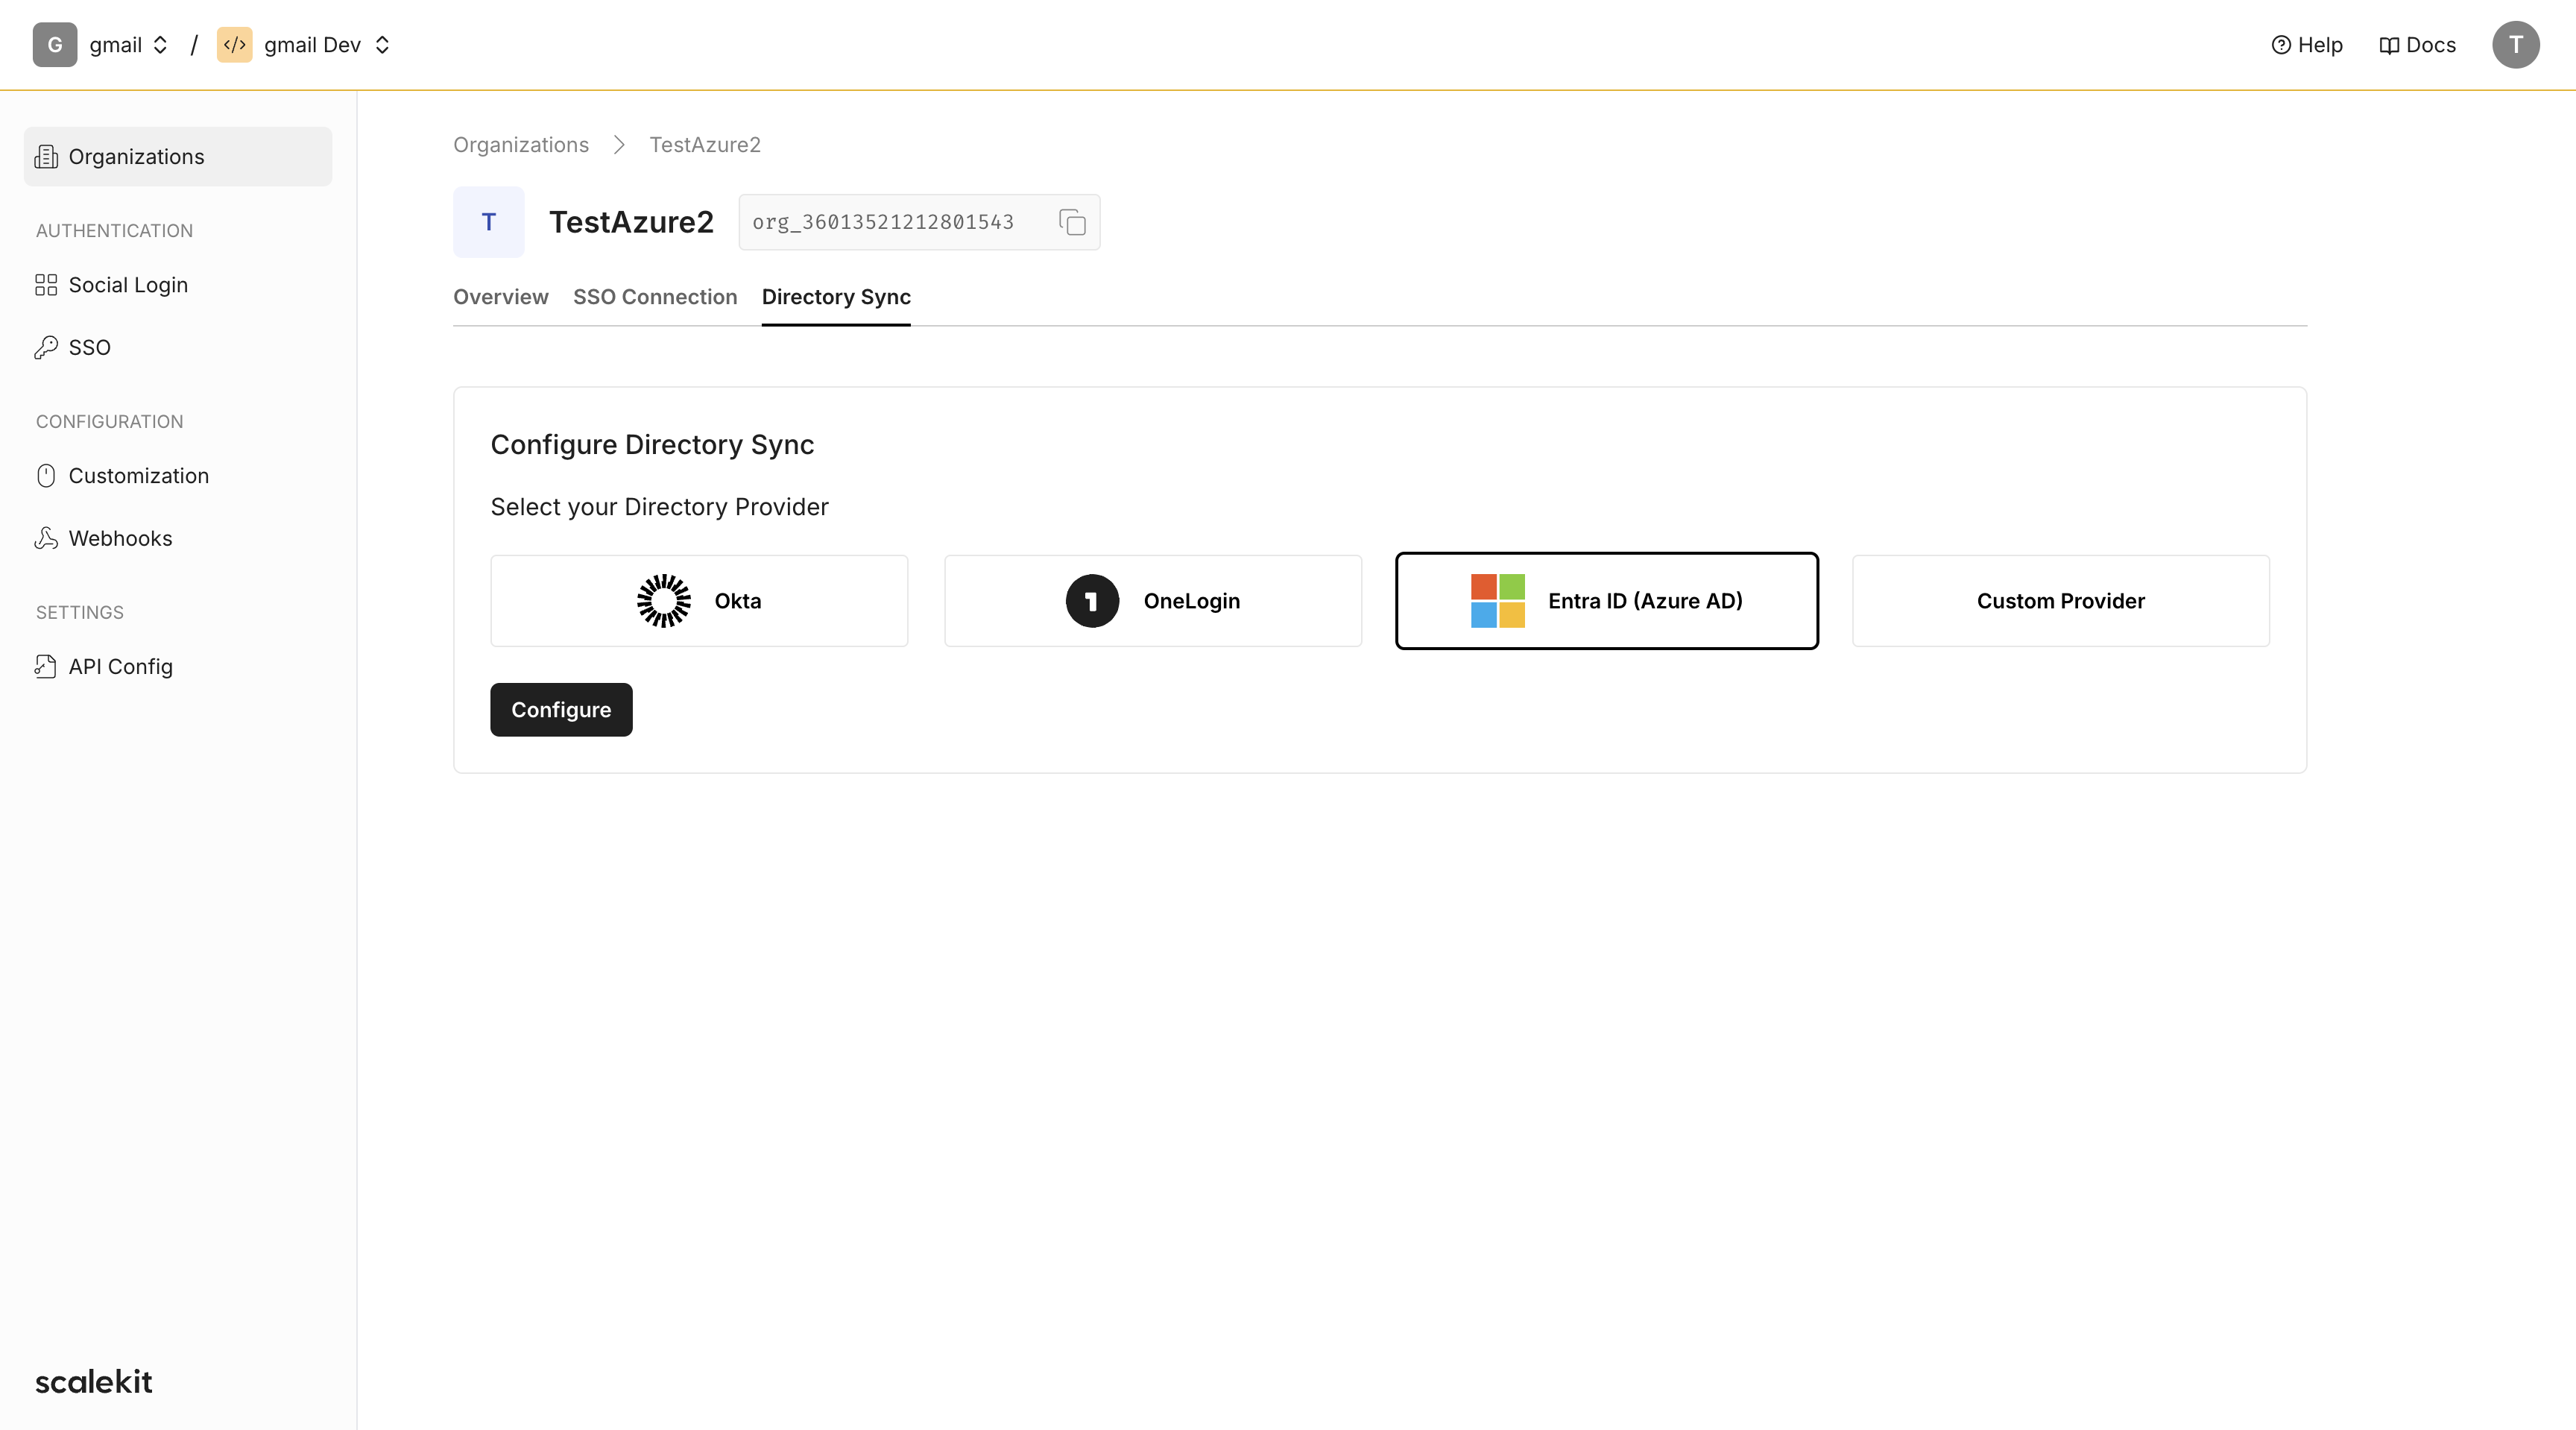Switch to the SSO Connection tab
Image resolution: width=2576 pixels, height=1430 pixels.
pos(655,297)
